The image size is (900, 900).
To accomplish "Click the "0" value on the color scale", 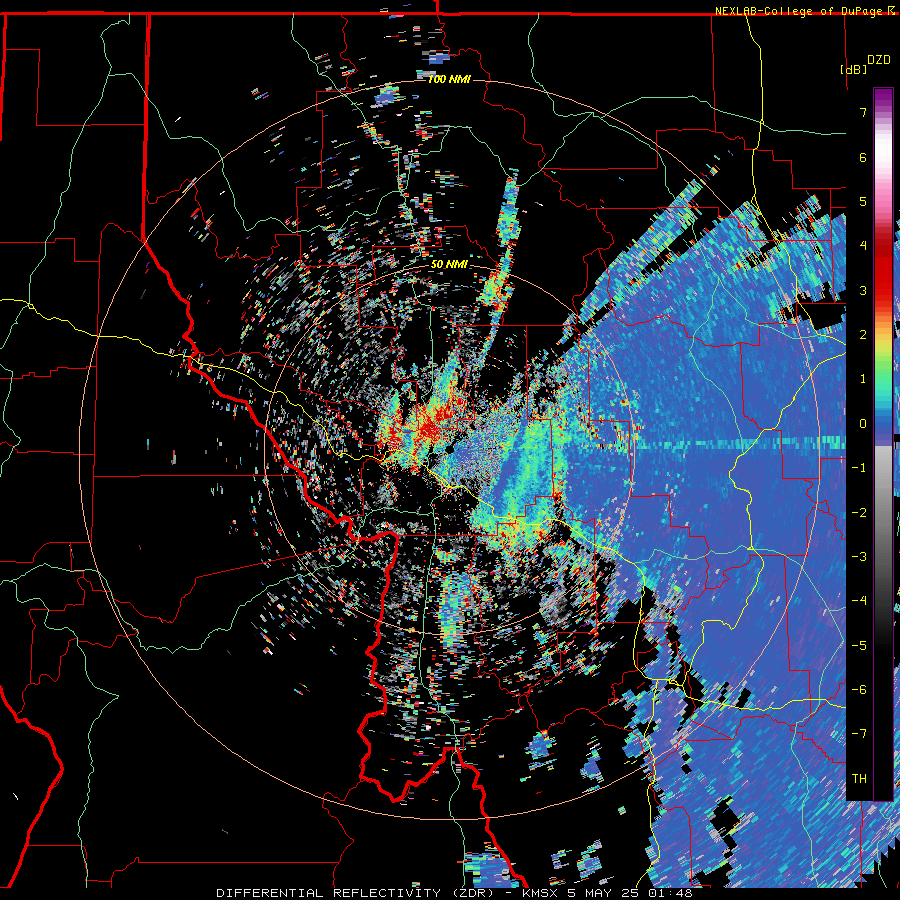I will tap(863, 423).
